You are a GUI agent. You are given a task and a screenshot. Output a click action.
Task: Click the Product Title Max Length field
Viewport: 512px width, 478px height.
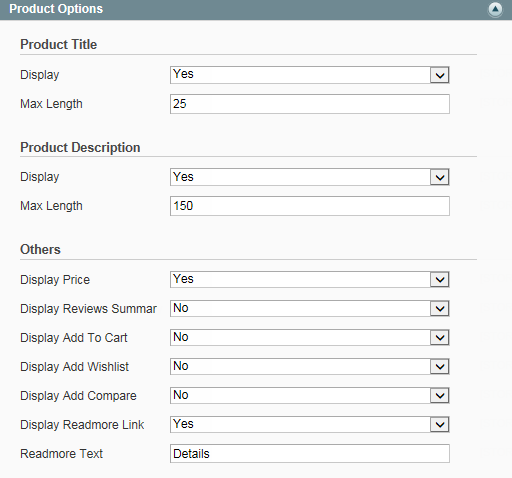[310, 104]
